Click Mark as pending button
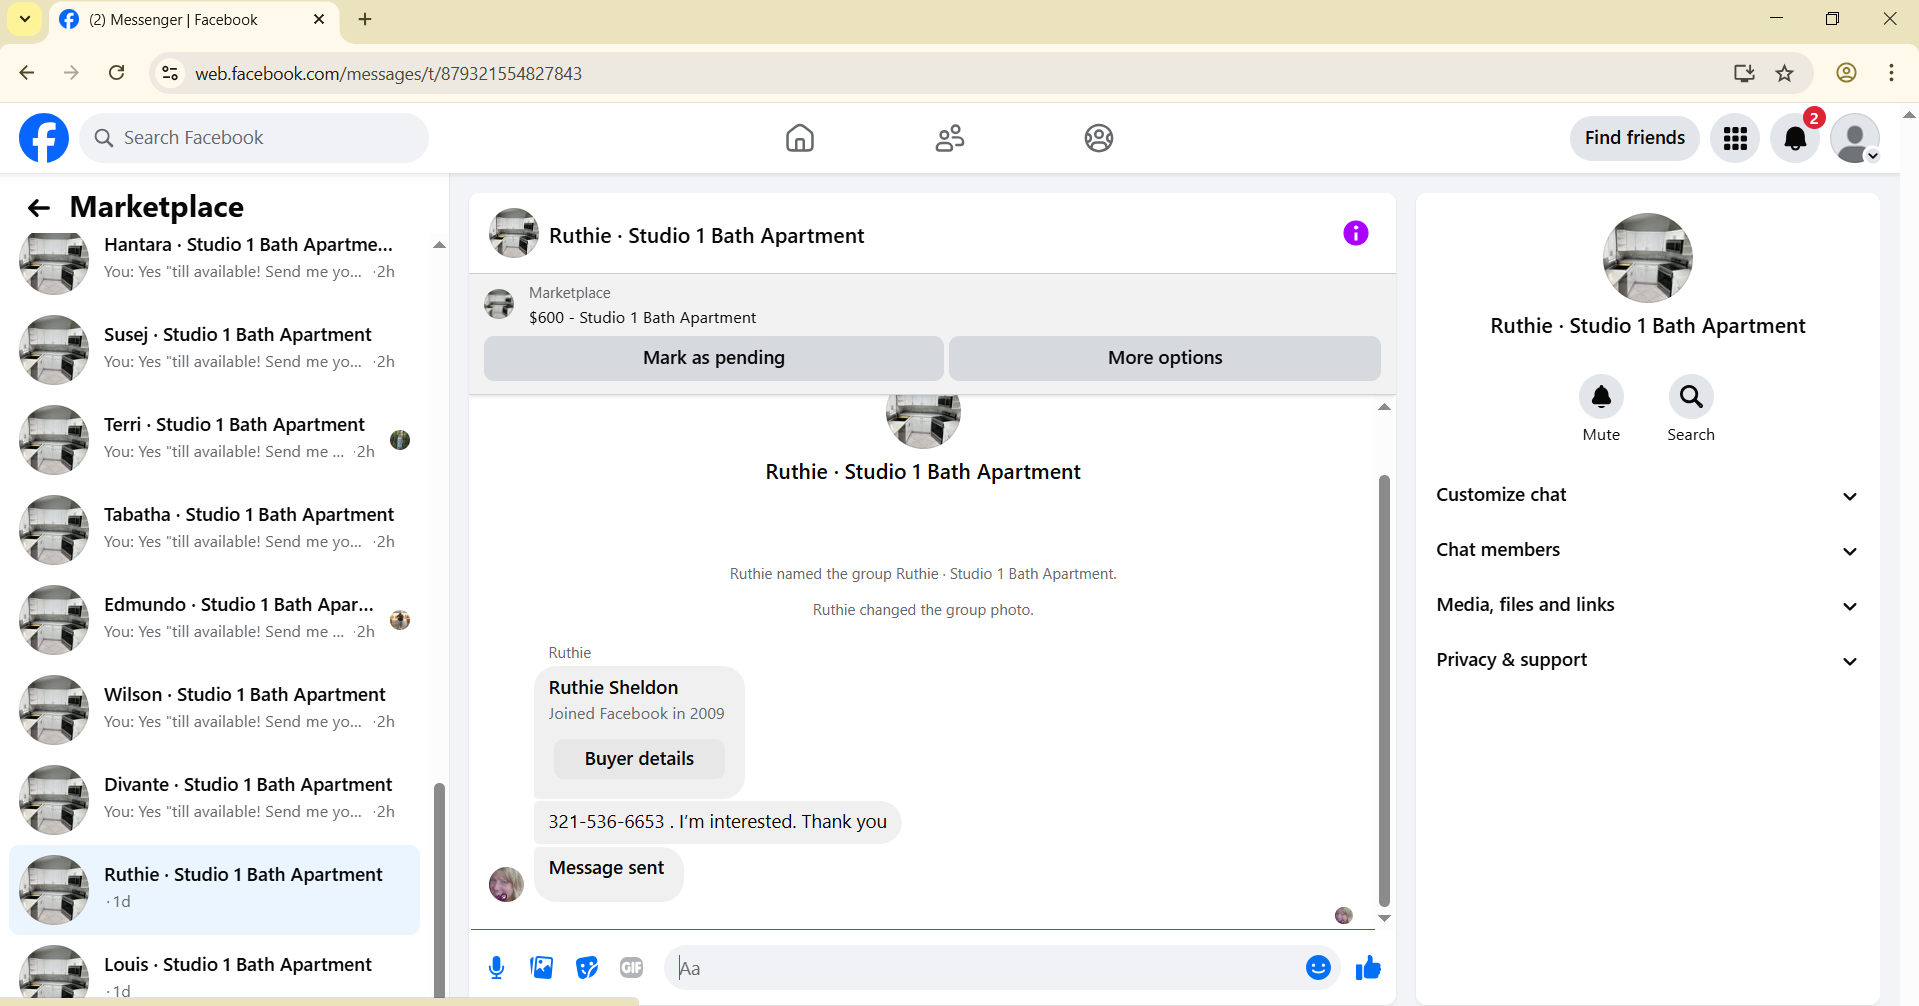 714,358
